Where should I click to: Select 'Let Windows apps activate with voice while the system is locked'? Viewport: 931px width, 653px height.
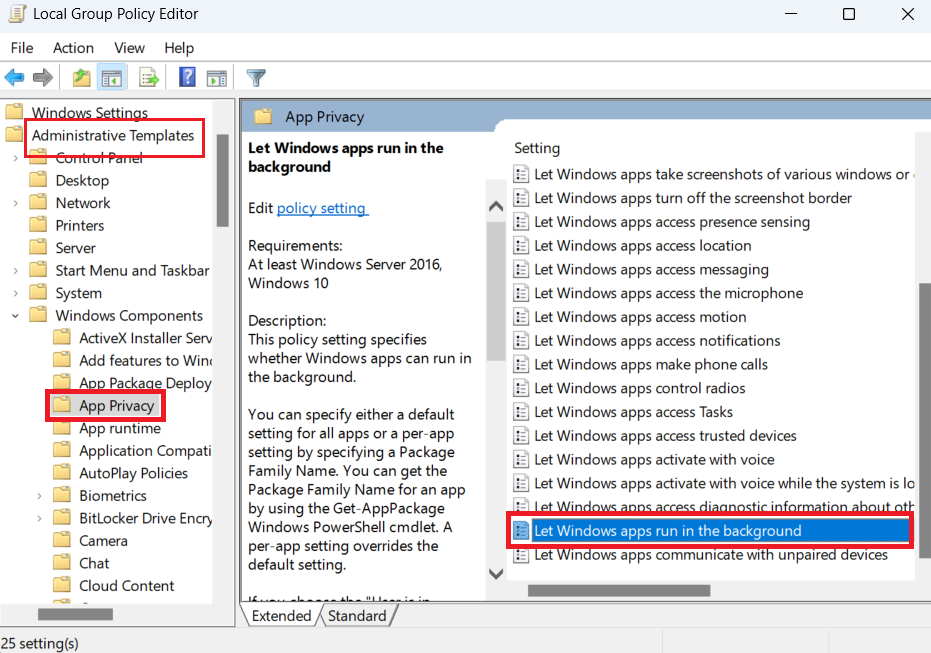724,483
